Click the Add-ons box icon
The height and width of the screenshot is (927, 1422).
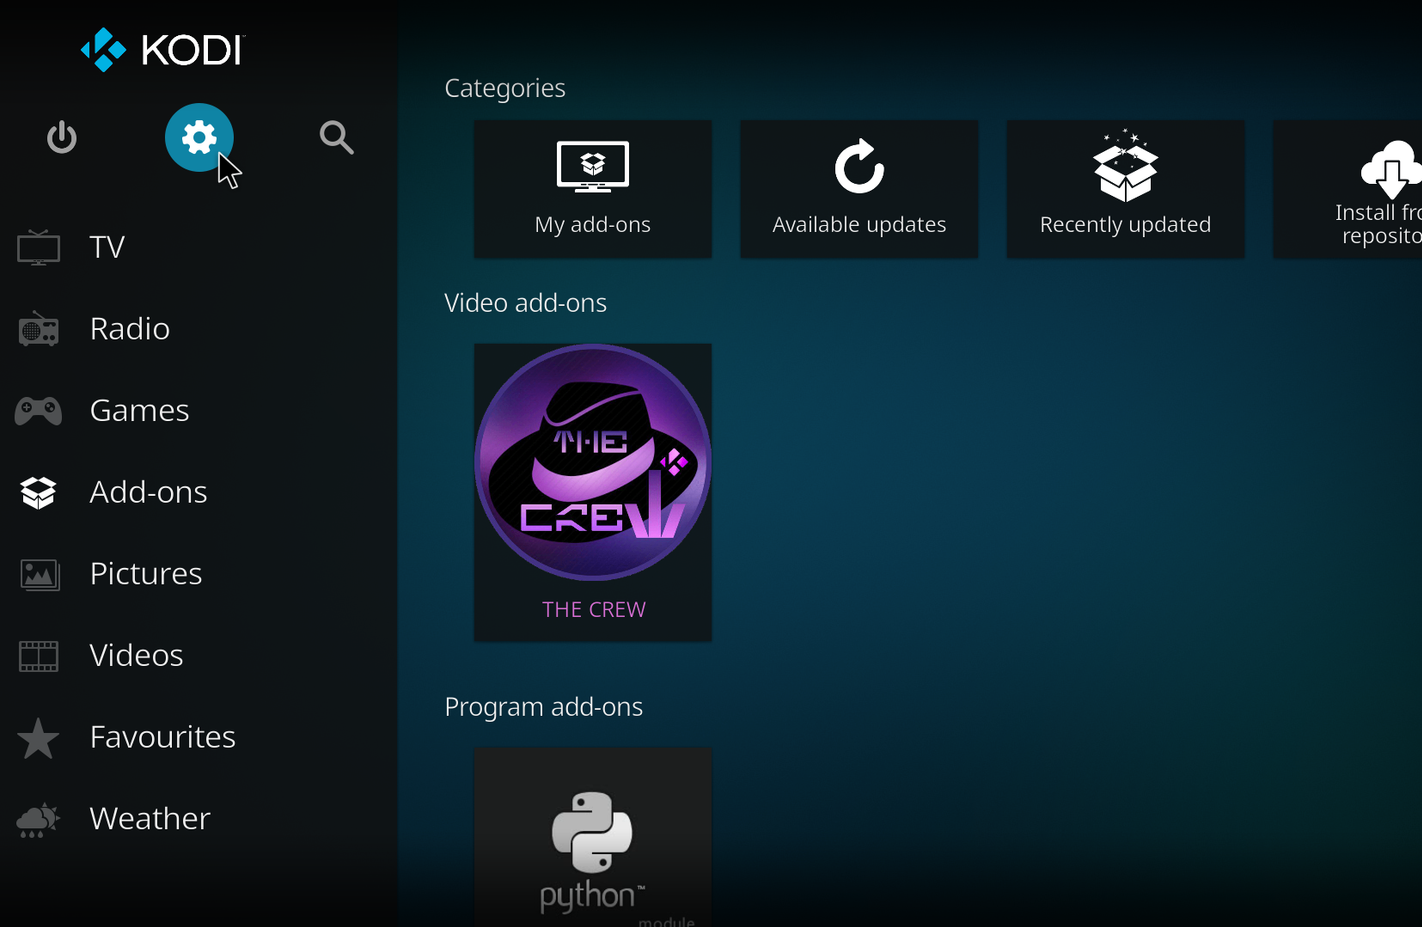coord(38,492)
